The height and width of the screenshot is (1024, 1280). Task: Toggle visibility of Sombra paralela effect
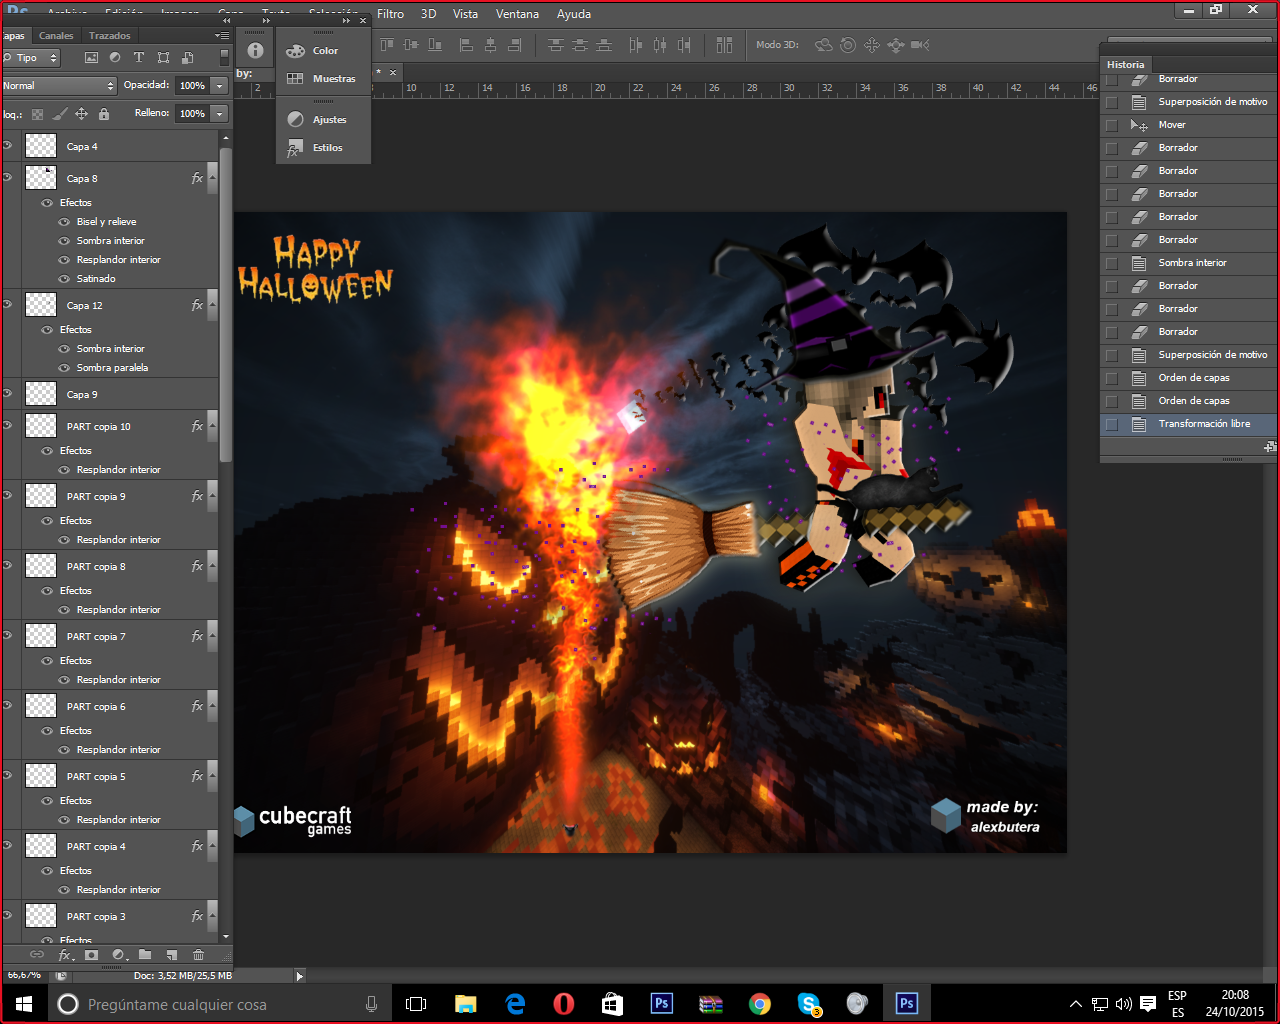click(64, 368)
